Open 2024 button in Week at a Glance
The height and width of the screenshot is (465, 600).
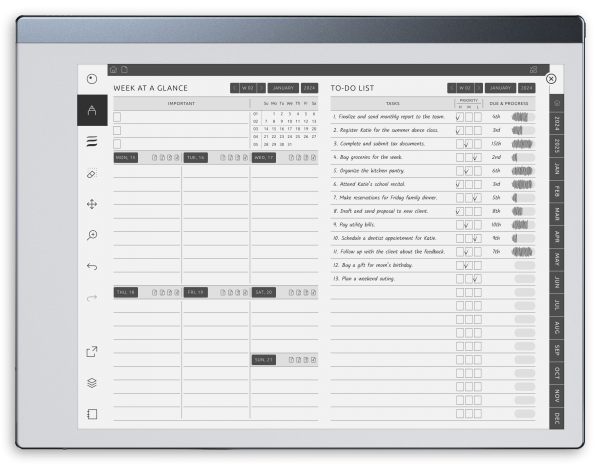(x=310, y=88)
